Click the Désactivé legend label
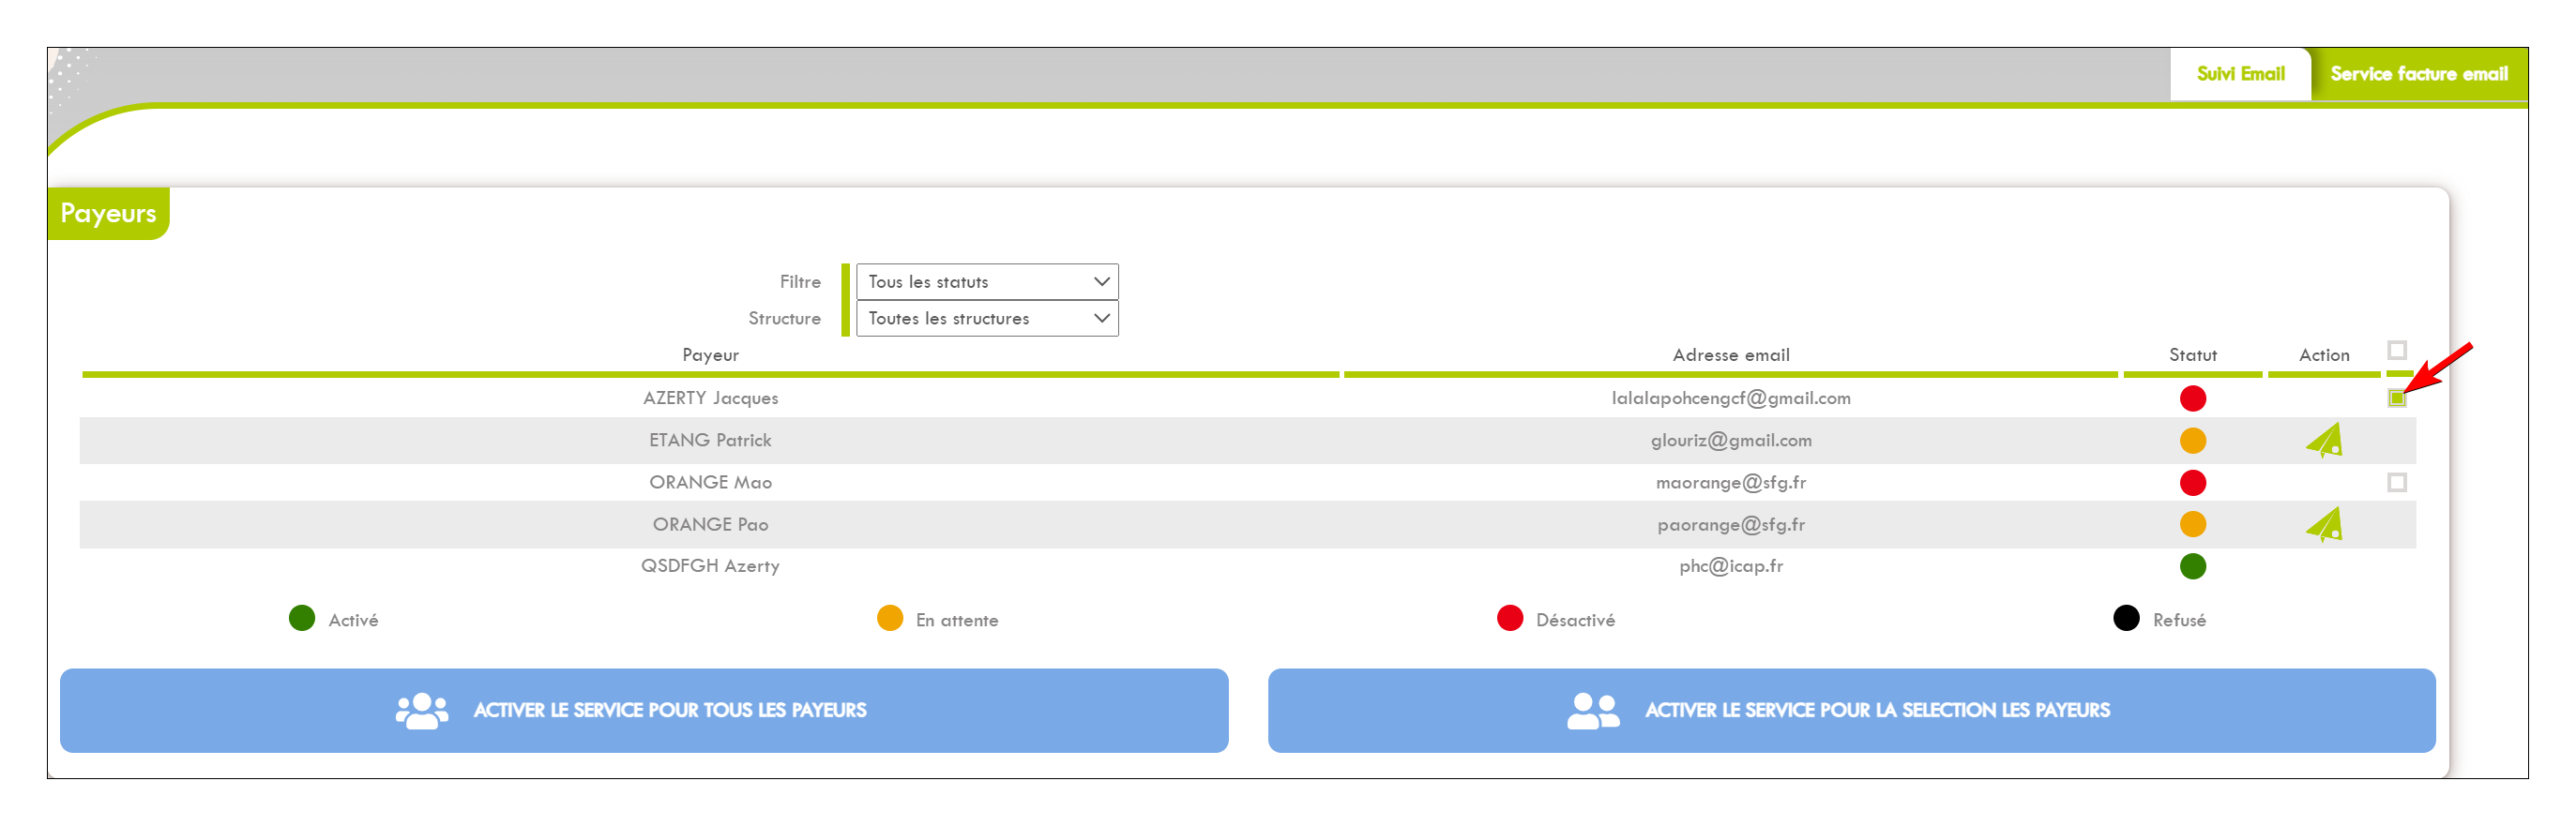 1574,620
